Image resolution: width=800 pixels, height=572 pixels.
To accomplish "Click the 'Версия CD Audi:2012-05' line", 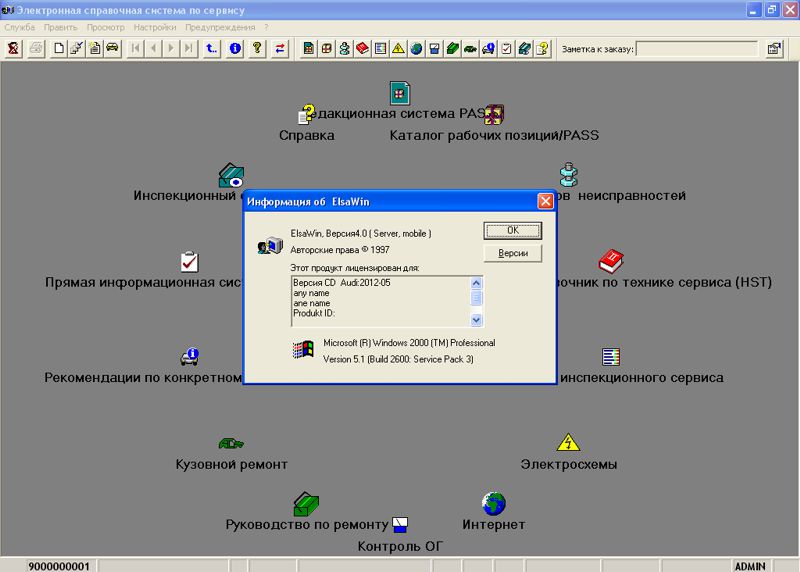I will point(341,283).
